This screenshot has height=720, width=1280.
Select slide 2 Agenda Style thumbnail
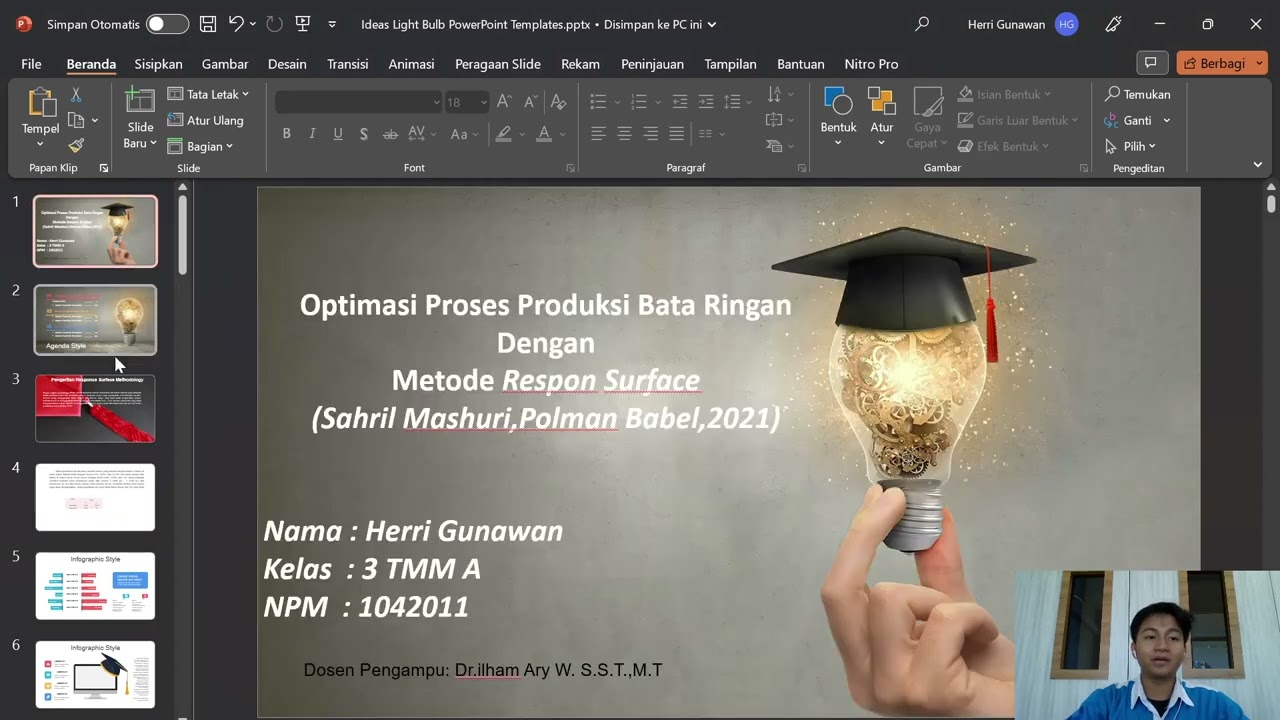95,320
